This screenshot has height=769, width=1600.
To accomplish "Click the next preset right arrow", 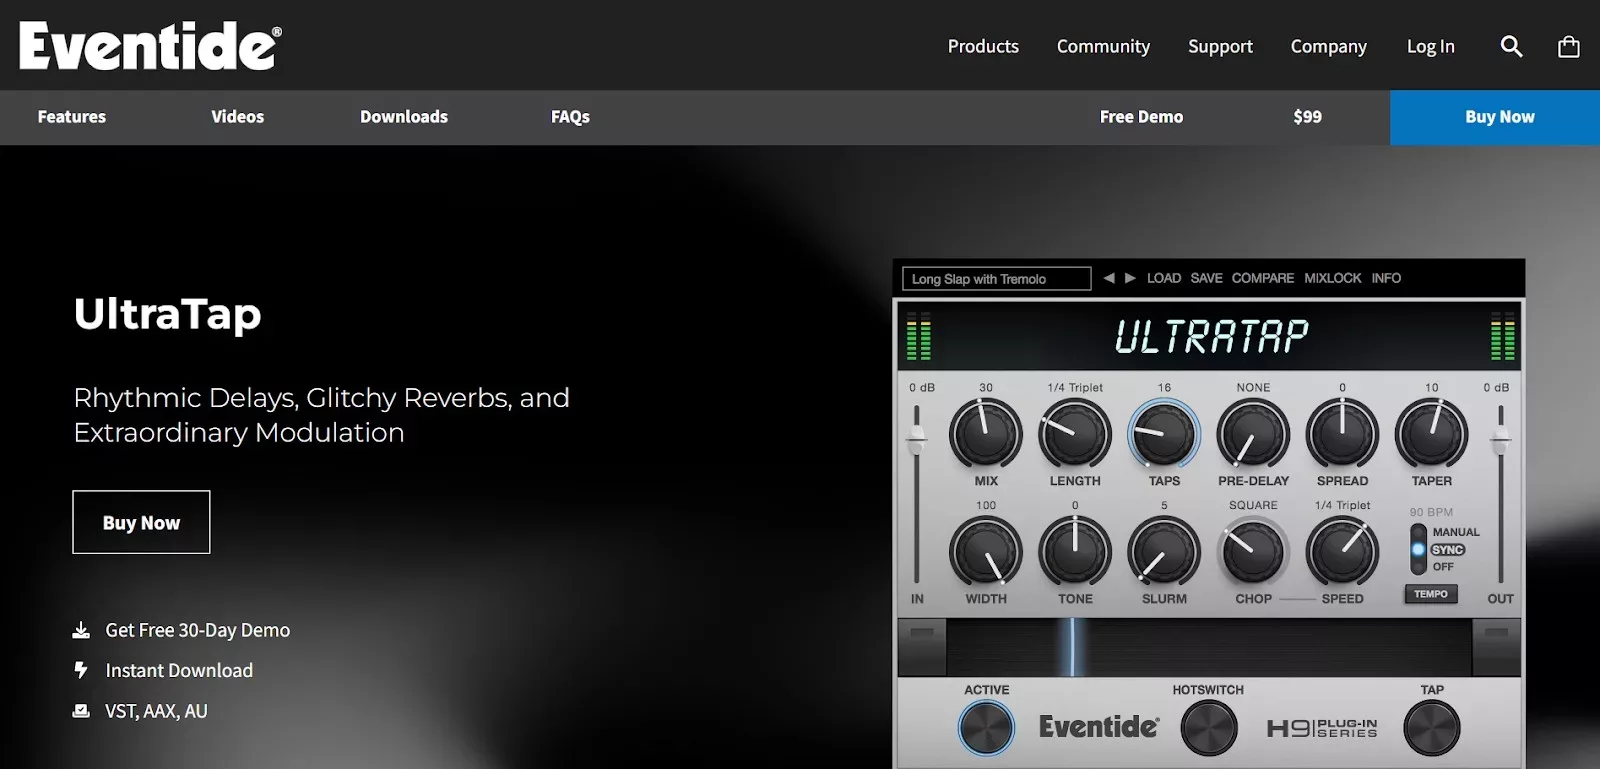I will click(x=1130, y=278).
